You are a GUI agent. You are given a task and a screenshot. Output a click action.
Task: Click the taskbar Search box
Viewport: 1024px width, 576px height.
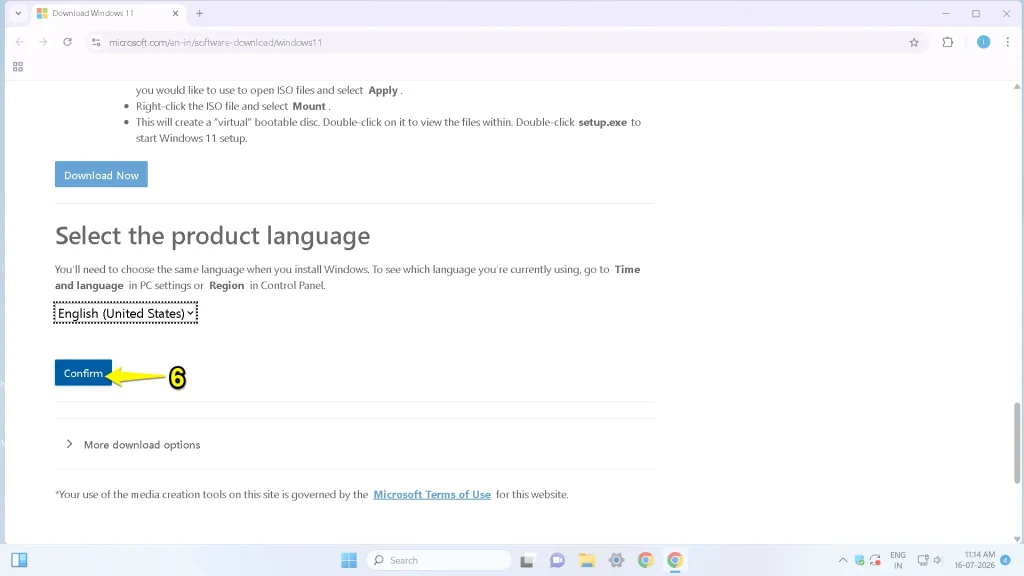(439, 560)
